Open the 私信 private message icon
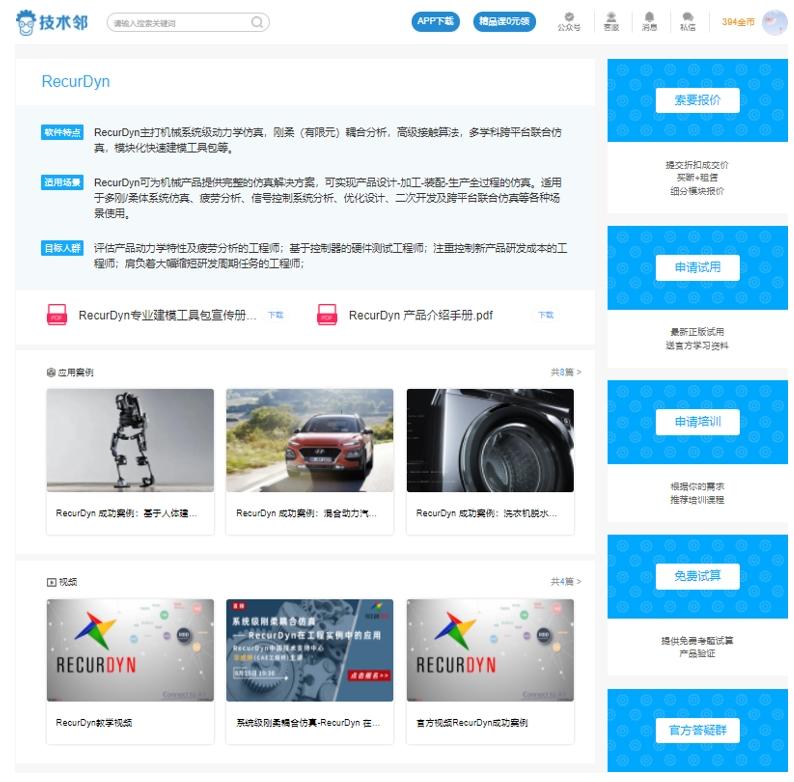 (687, 22)
